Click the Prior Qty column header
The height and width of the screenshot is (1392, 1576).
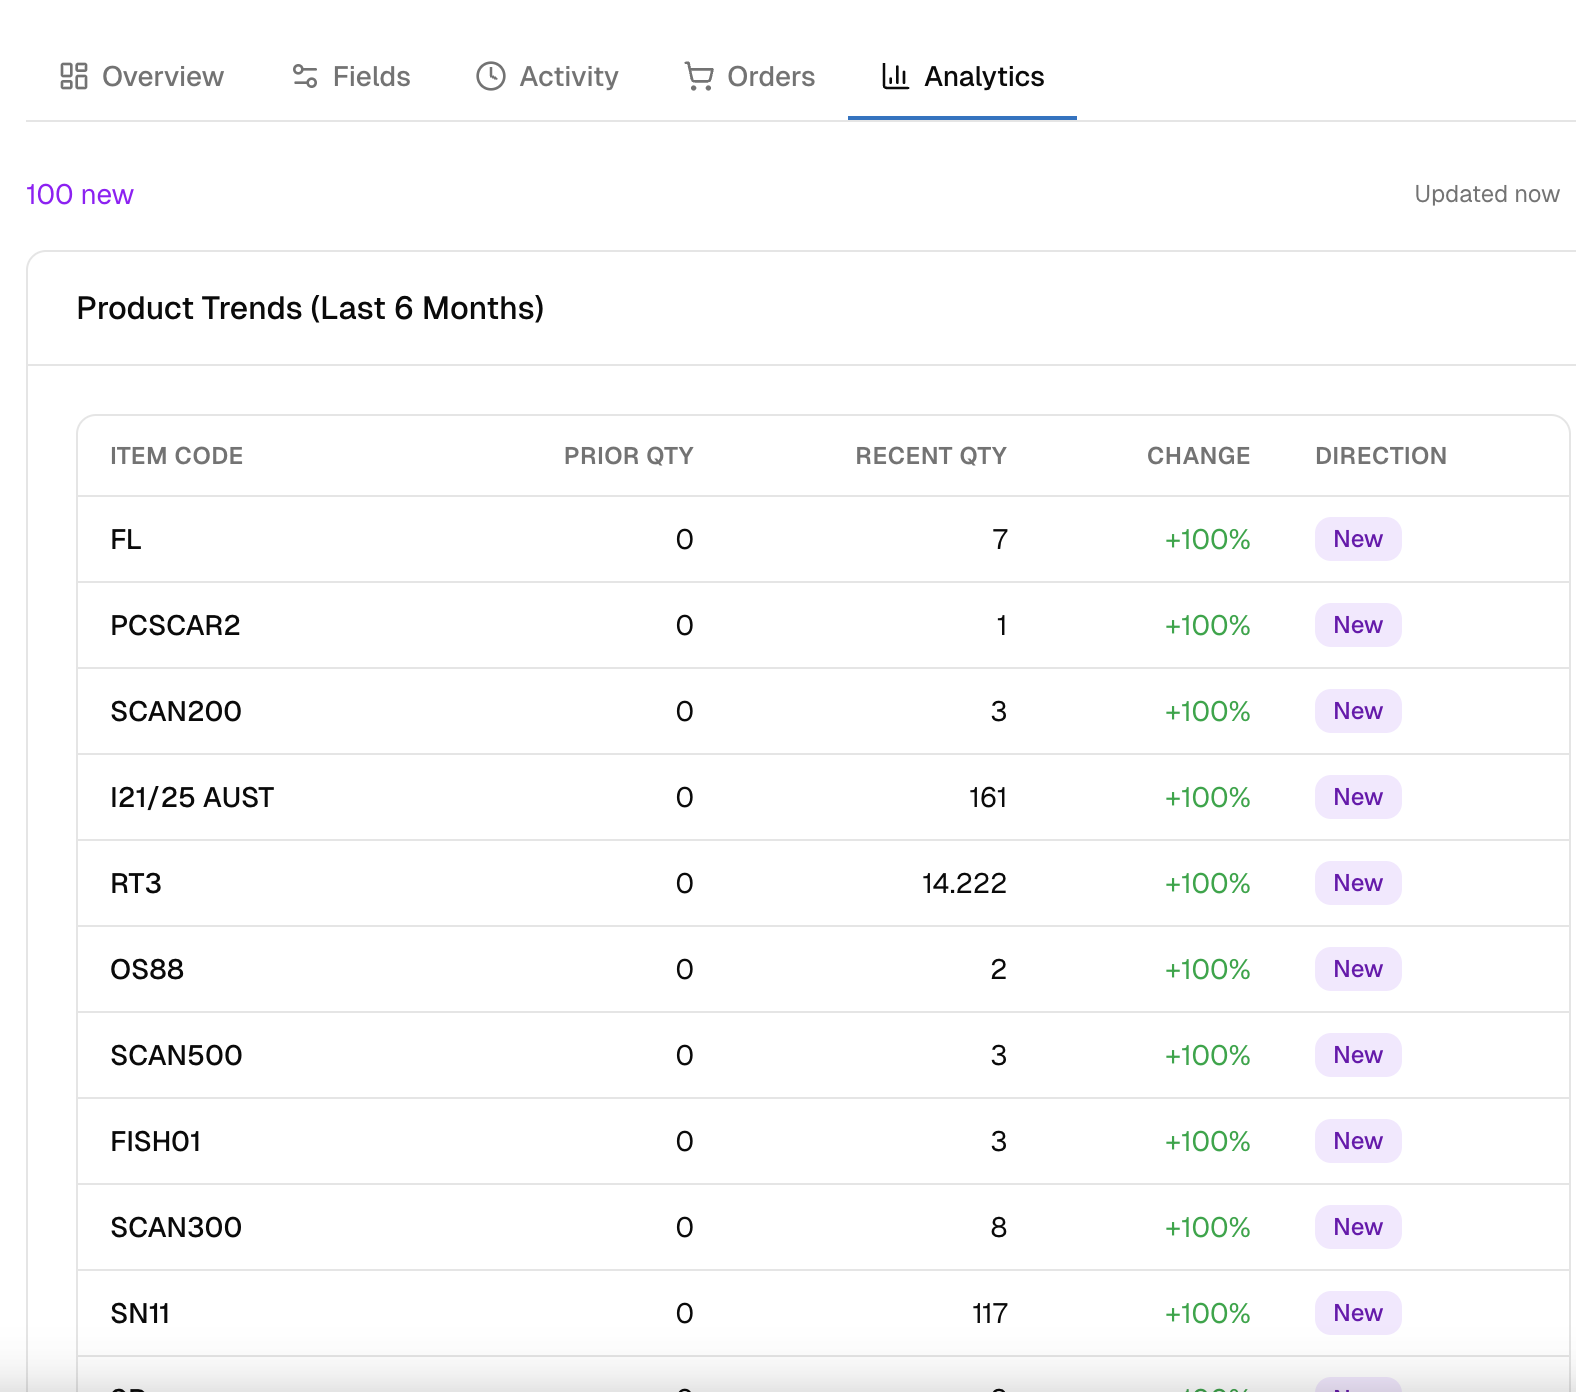click(628, 456)
